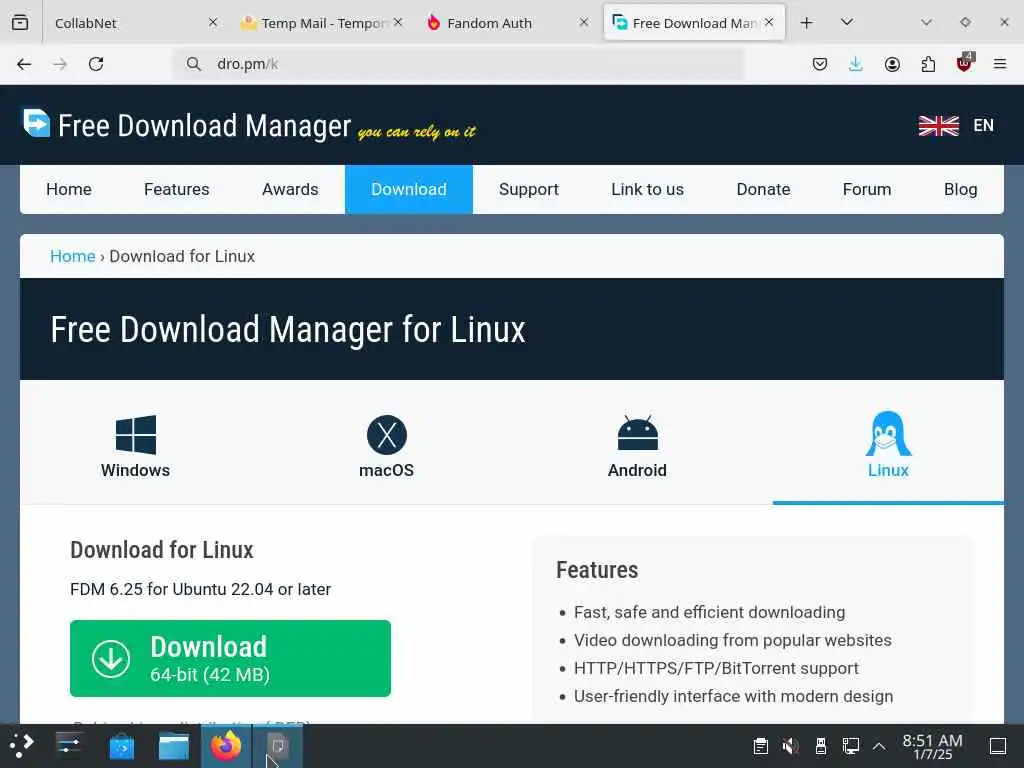Reload the current page
The image size is (1024, 768).
point(96,64)
